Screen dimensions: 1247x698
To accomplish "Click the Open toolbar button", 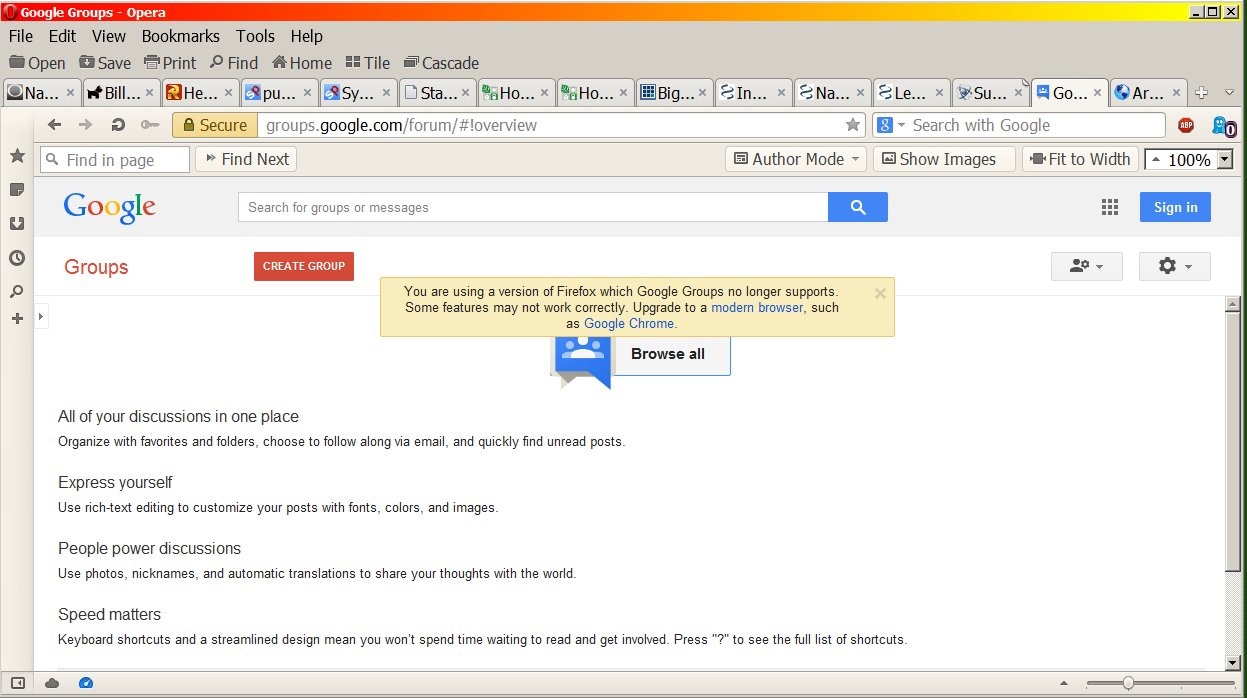I will click(38, 63).
